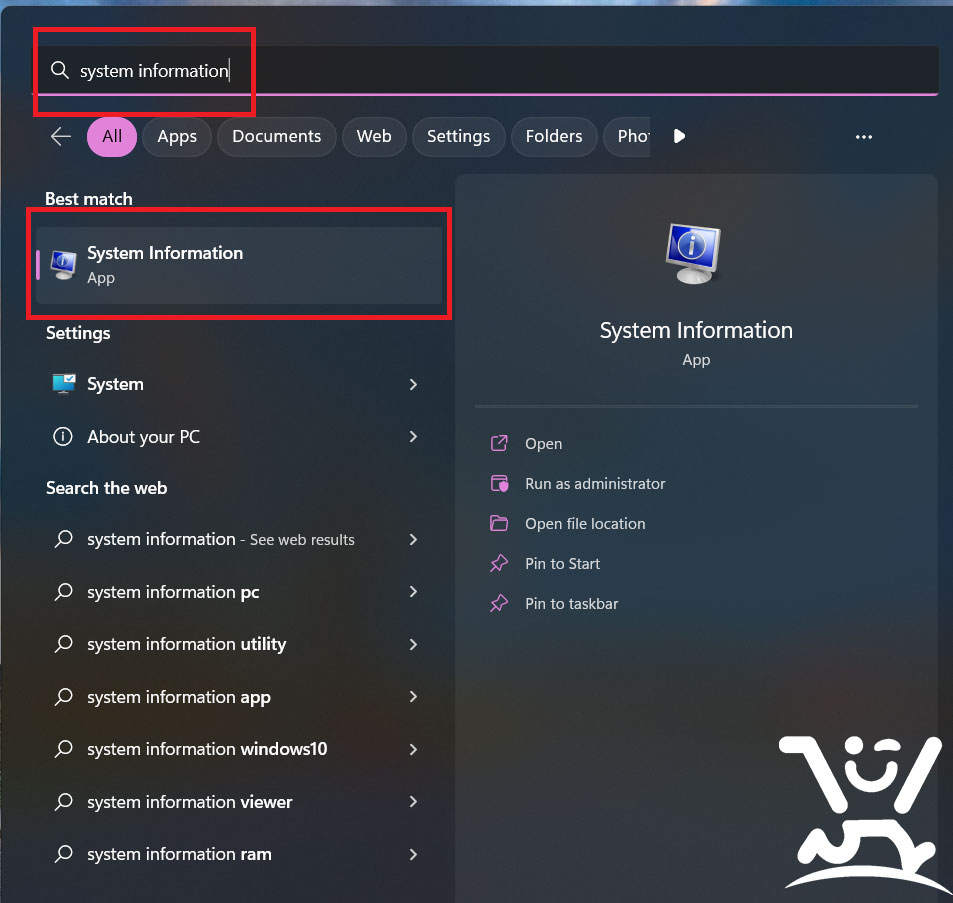953x903 pixels.
Task: Go back using the left arrow
Action: pyautogui.click(x=61, y=137)
